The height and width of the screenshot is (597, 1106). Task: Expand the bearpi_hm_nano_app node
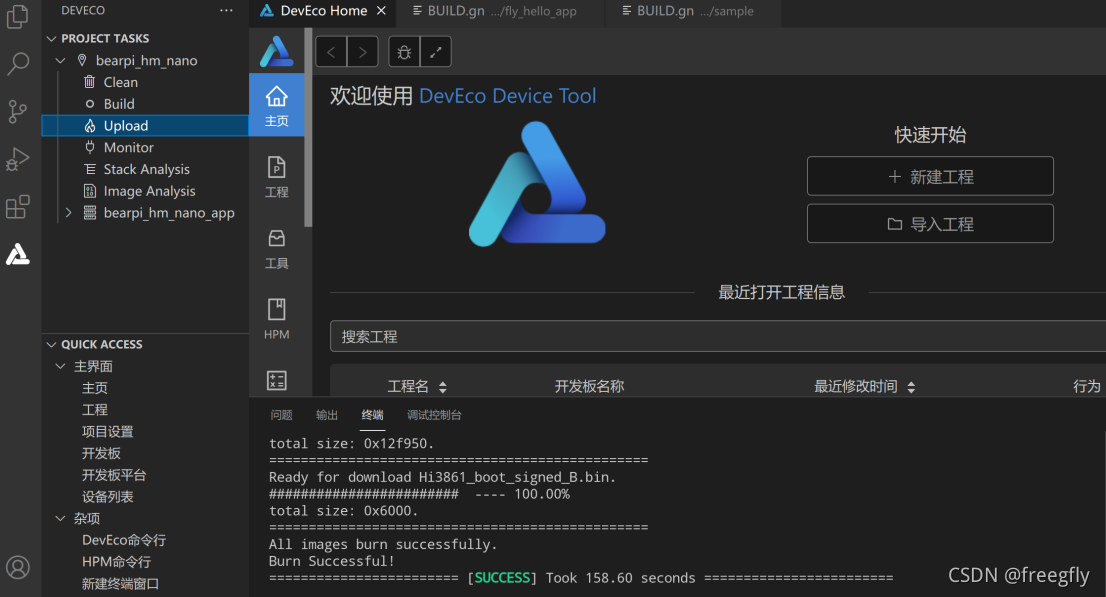tap(68, 212)
